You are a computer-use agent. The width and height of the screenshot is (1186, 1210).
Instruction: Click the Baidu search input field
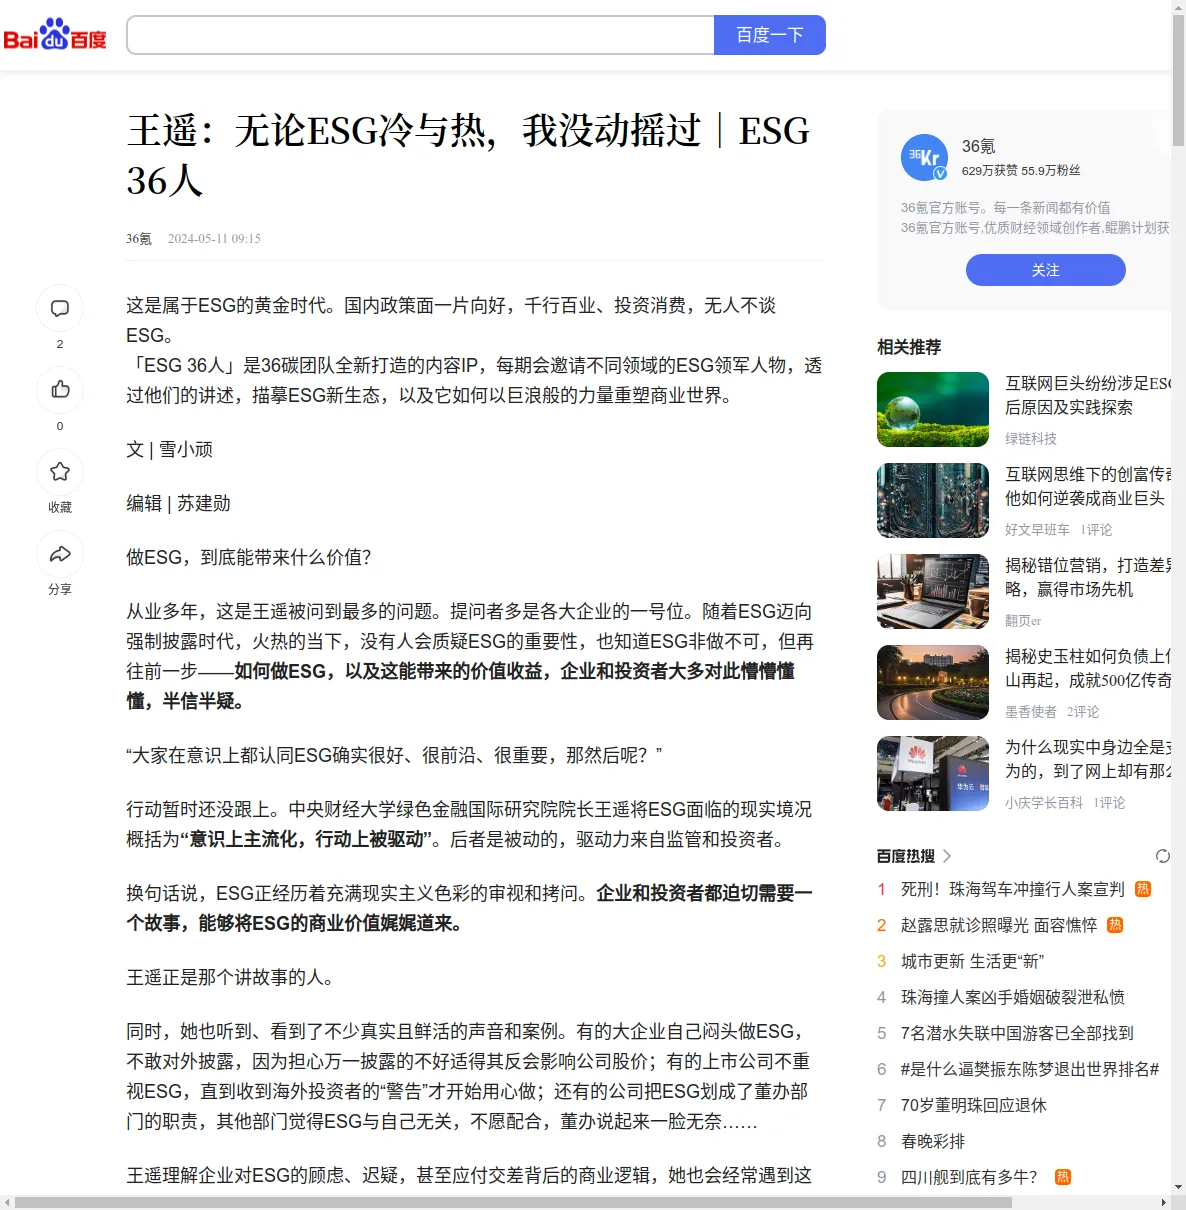pyautogui.click(x=420, y=35)
